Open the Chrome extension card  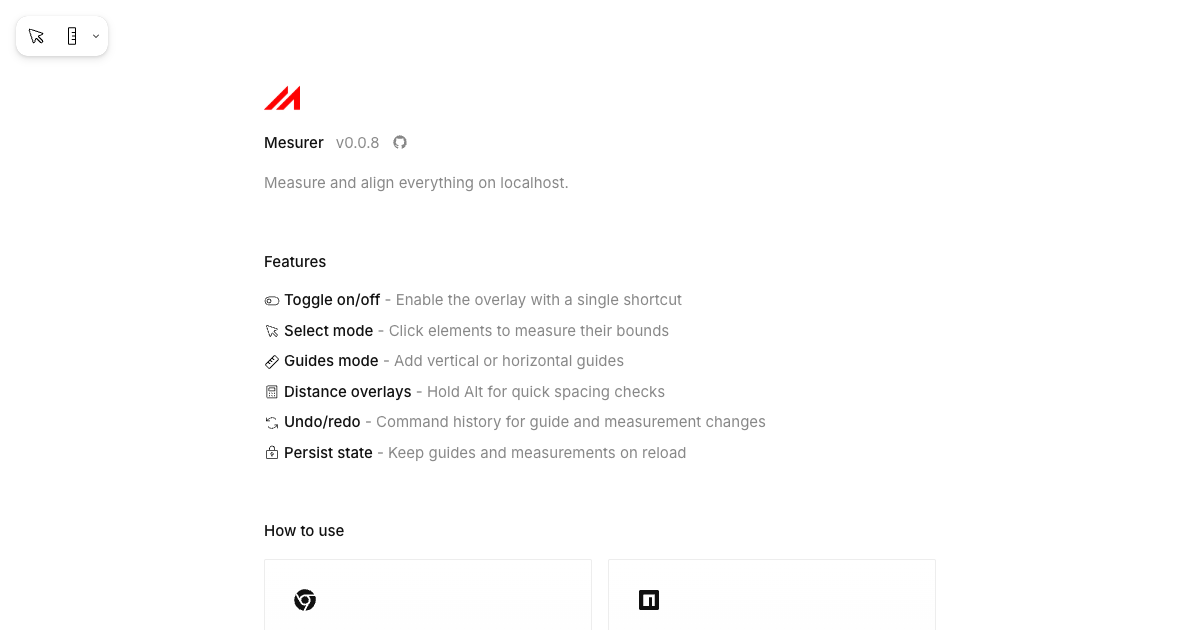coord(428,595)
